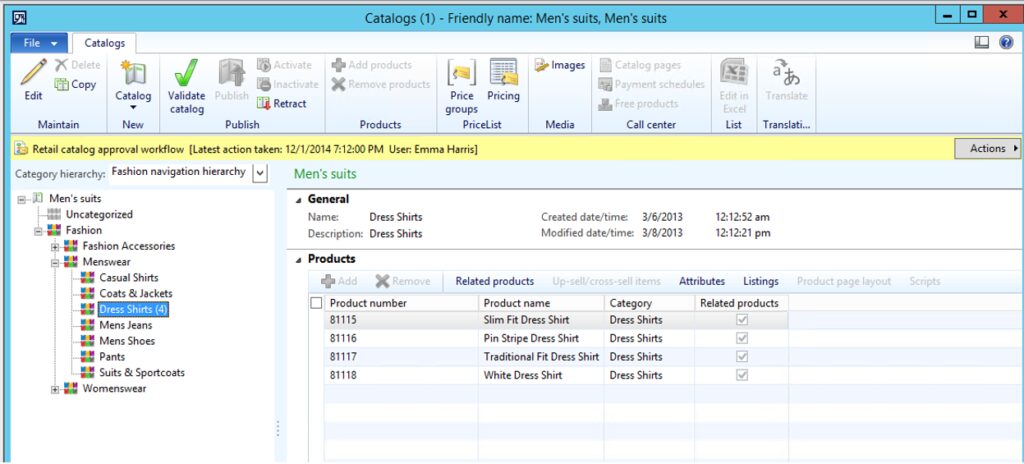This screenshot has width=1024, height=464.
Task: Open the File menu
Action: point(38,43)
